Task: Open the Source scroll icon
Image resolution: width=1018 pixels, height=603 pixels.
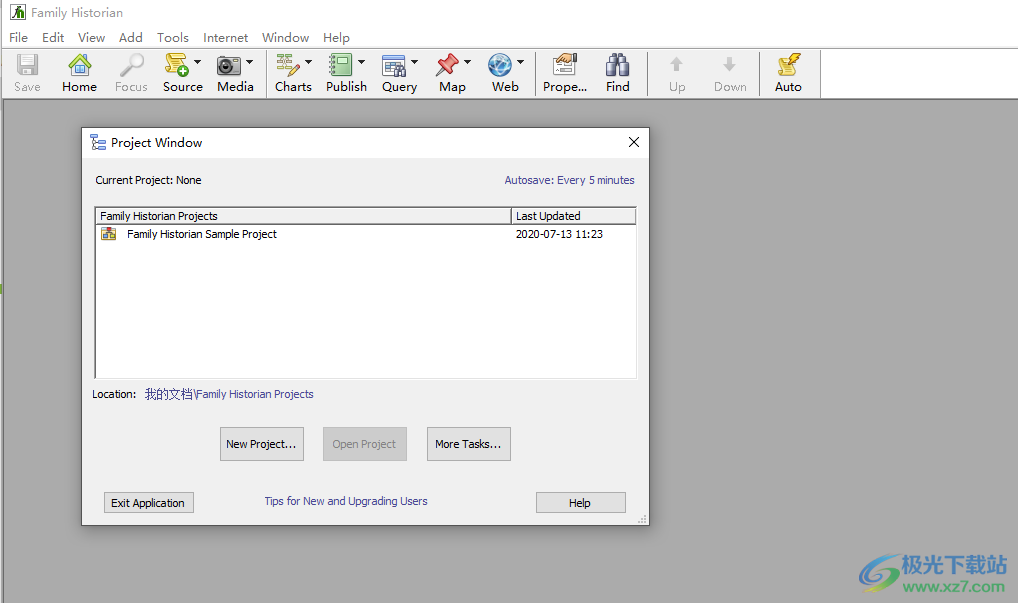Action: pyautogui.click(x=177, y=66)
